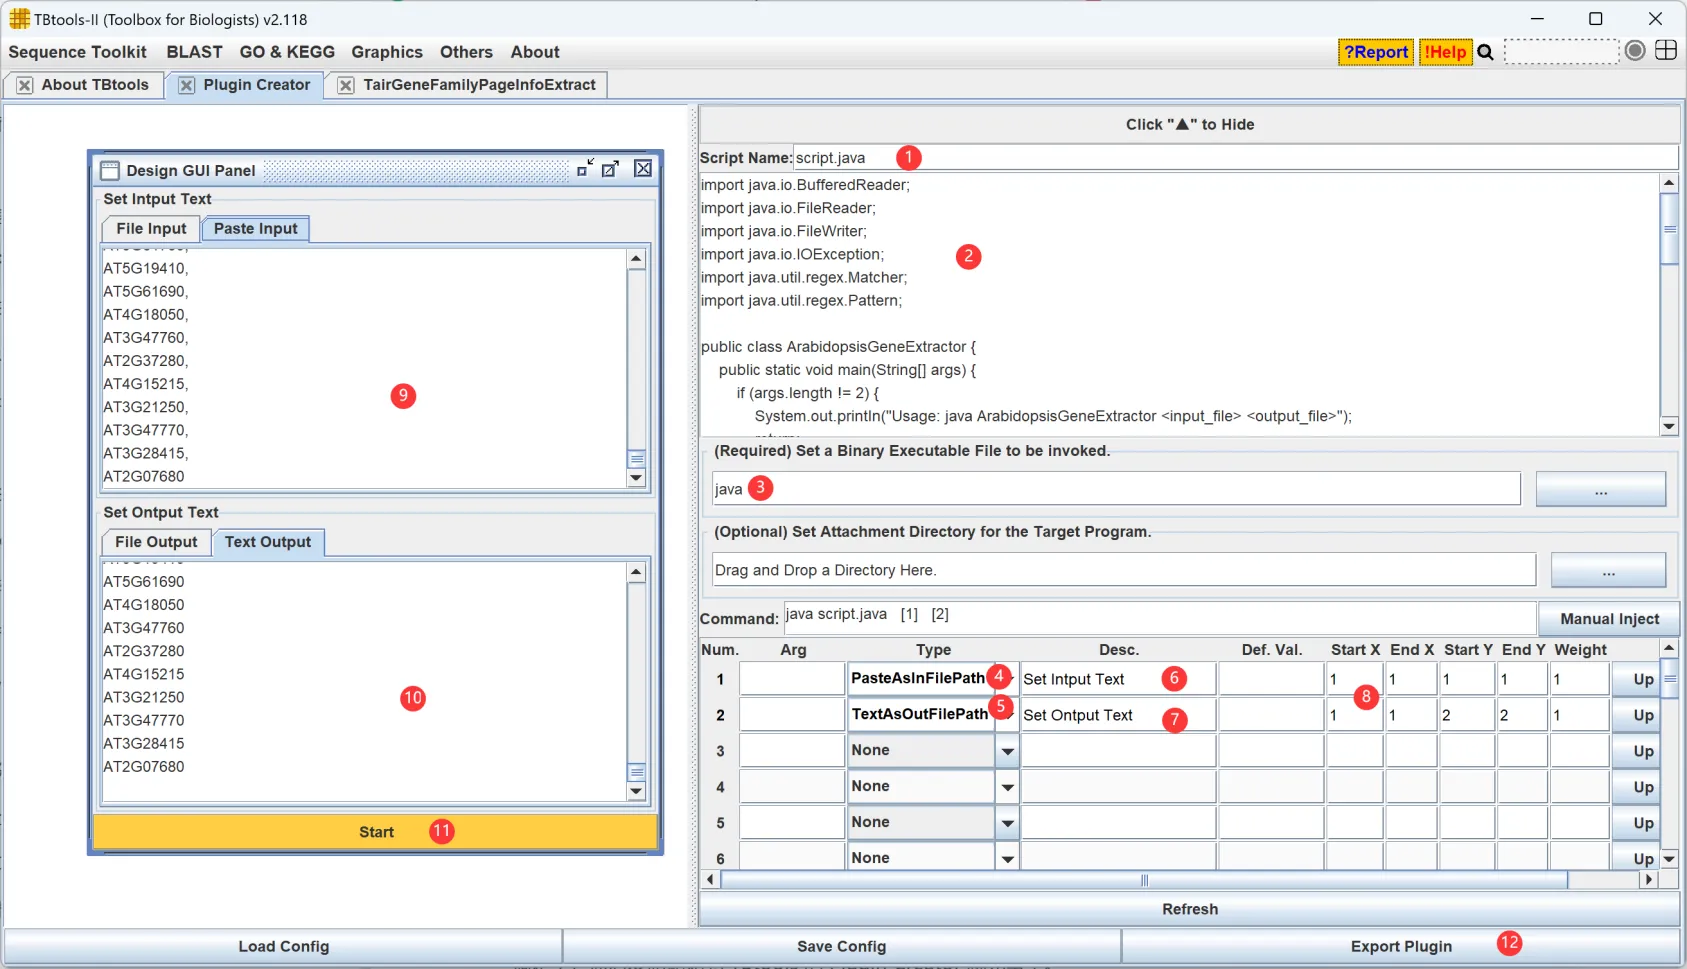Open Type dropdown for row 5

(x=1007, y=823)
